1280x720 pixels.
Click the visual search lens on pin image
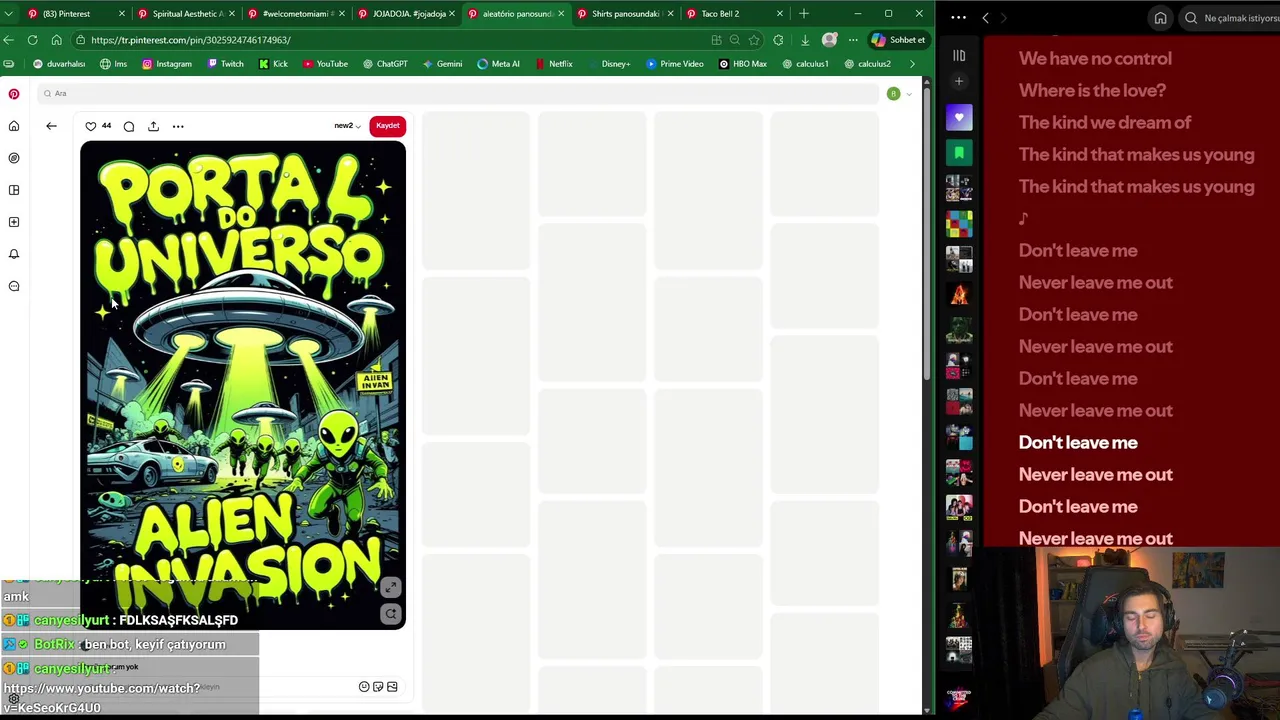tap(391, 614)
